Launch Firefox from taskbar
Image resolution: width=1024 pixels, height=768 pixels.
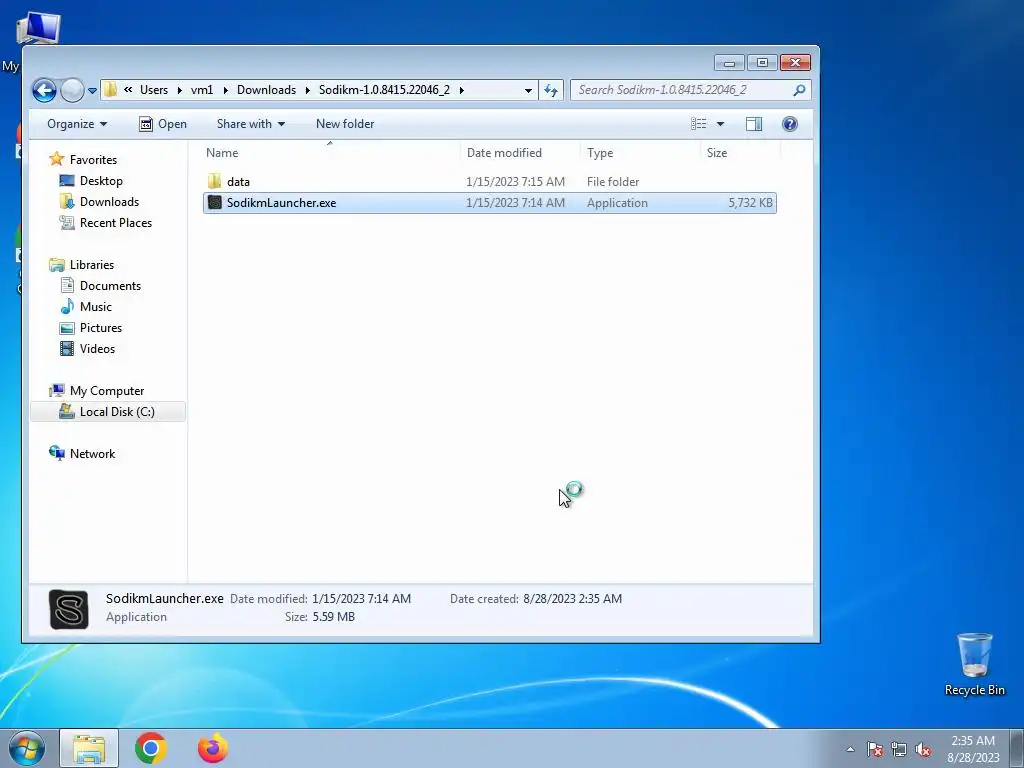(x=213, y=748)
